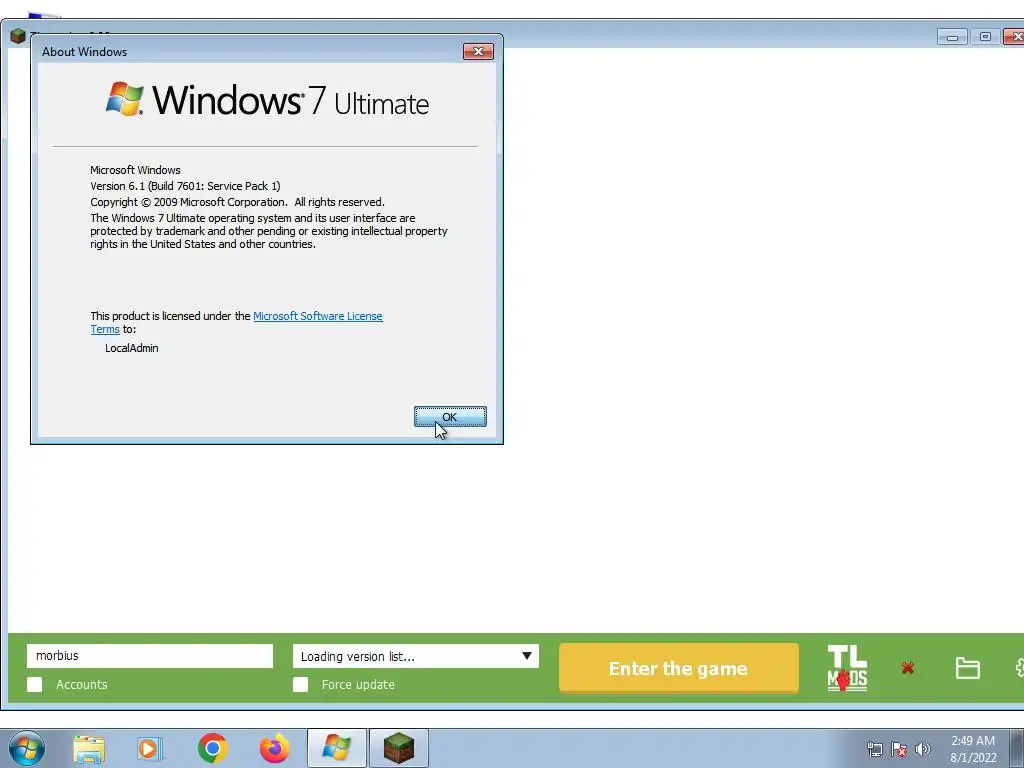
Task: Click Enter the game button
Action: pos(679,668)
